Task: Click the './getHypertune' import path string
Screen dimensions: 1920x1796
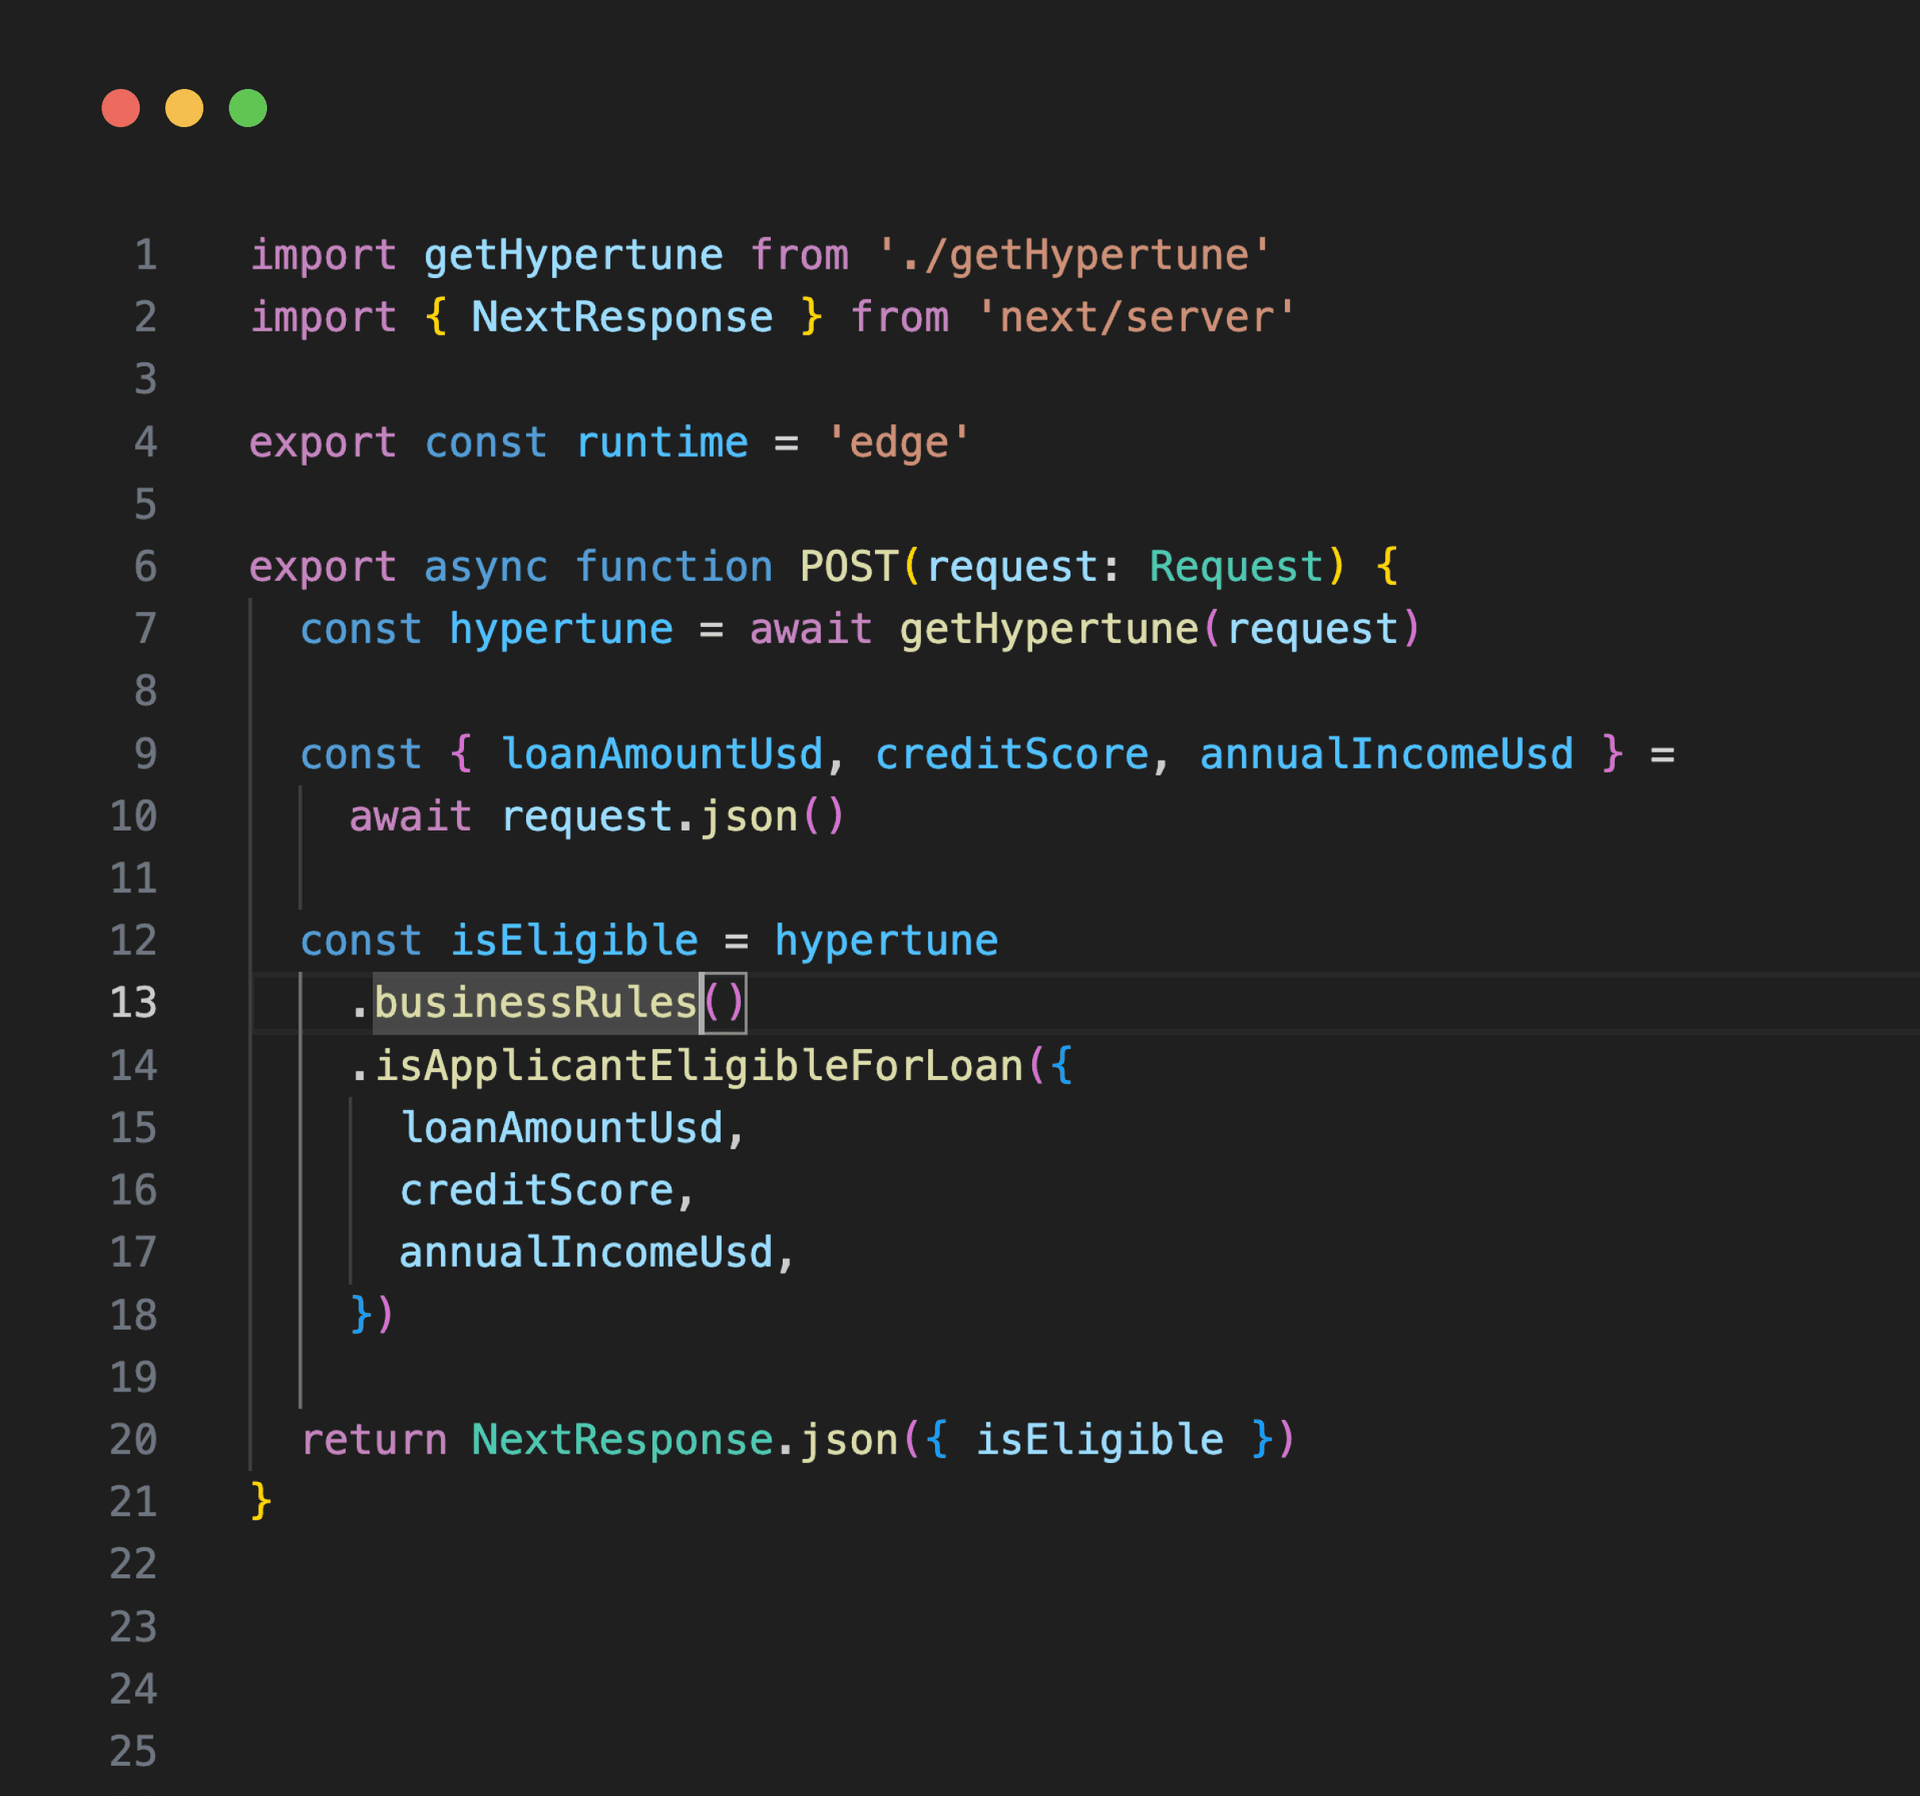Action: click(1074, 256)
